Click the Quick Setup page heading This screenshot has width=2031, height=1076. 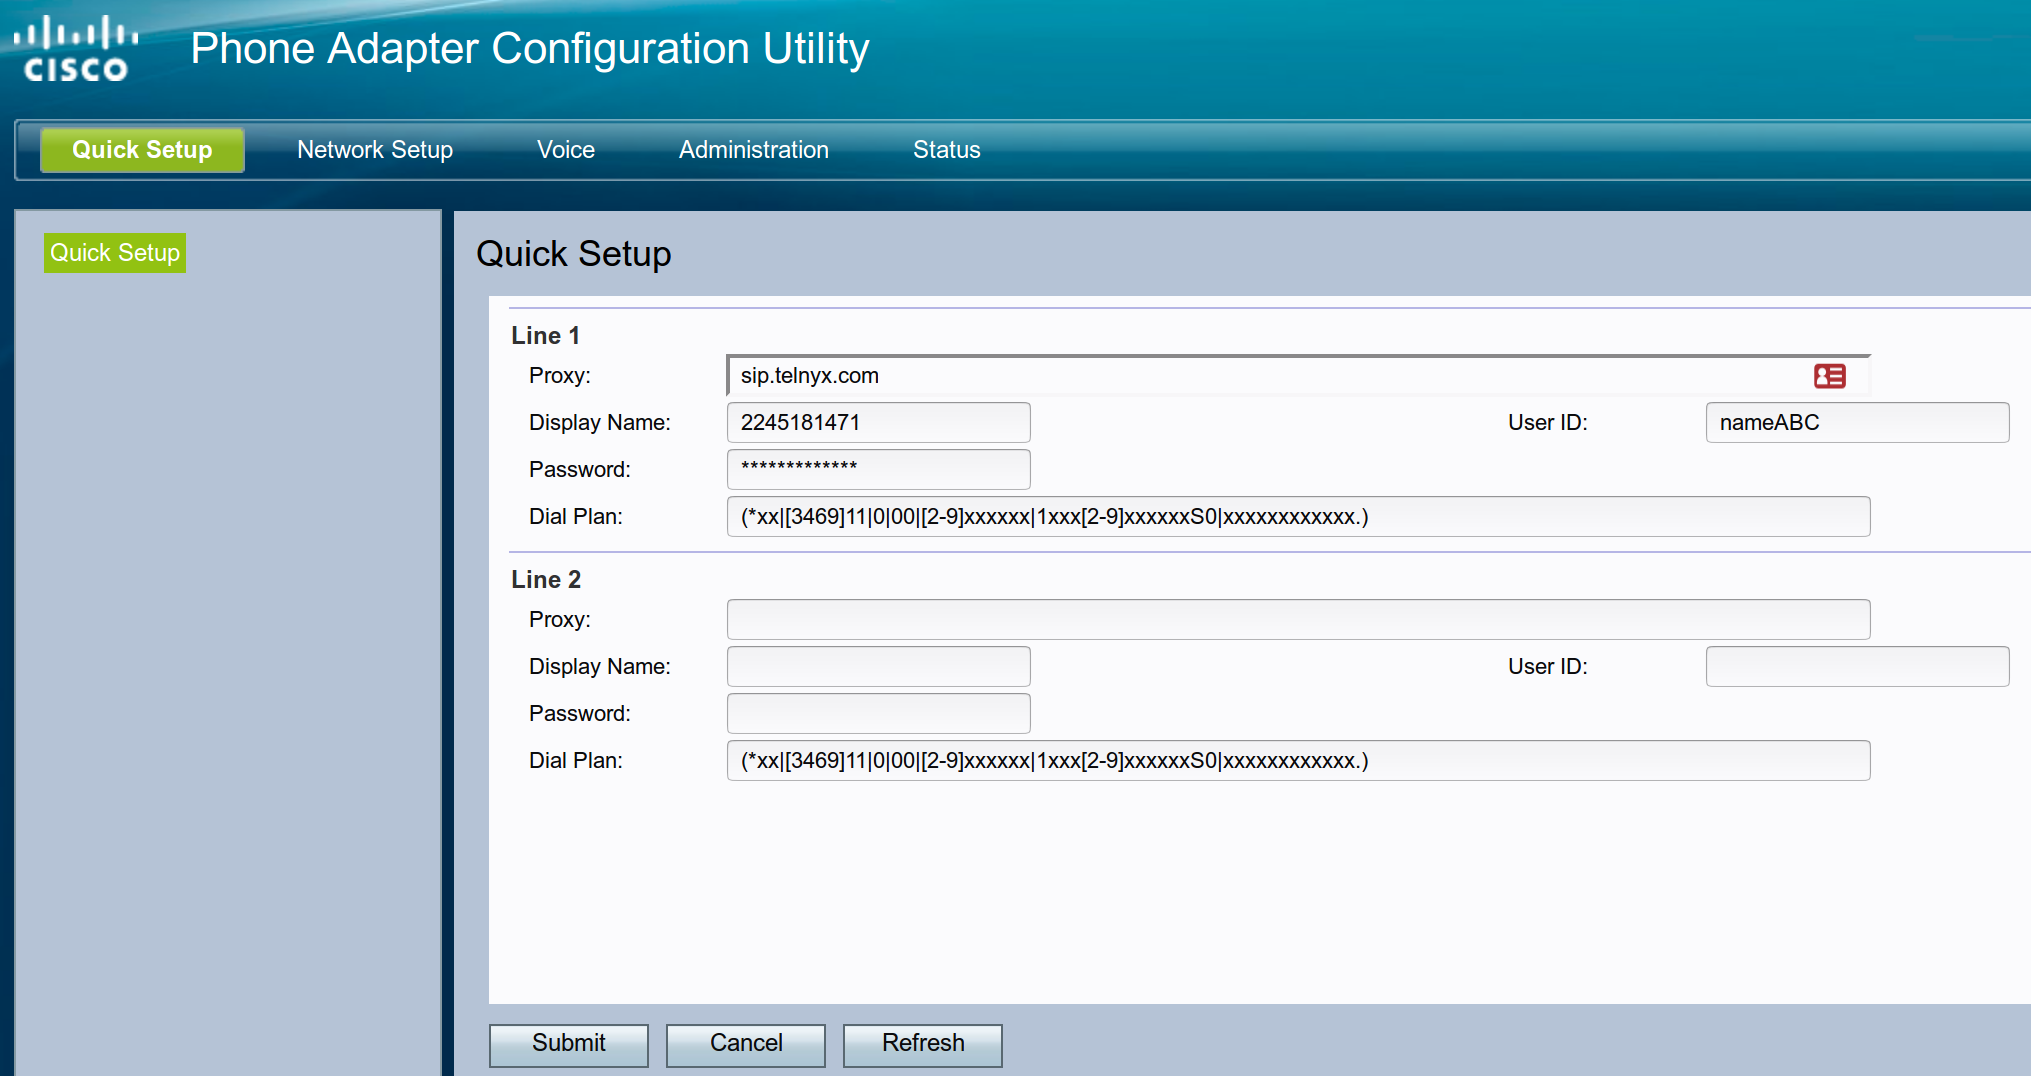574,254
